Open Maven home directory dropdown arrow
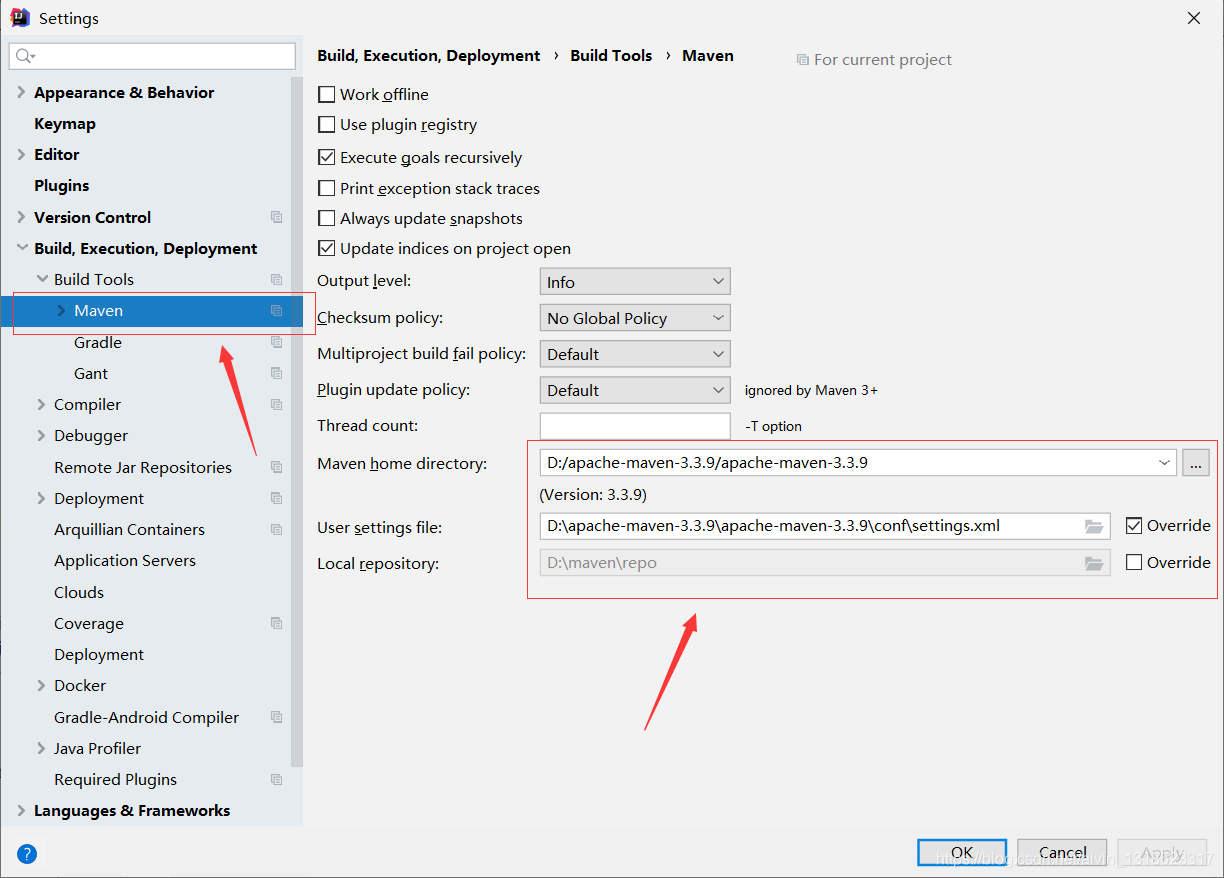 click(x=1164, y=463)
